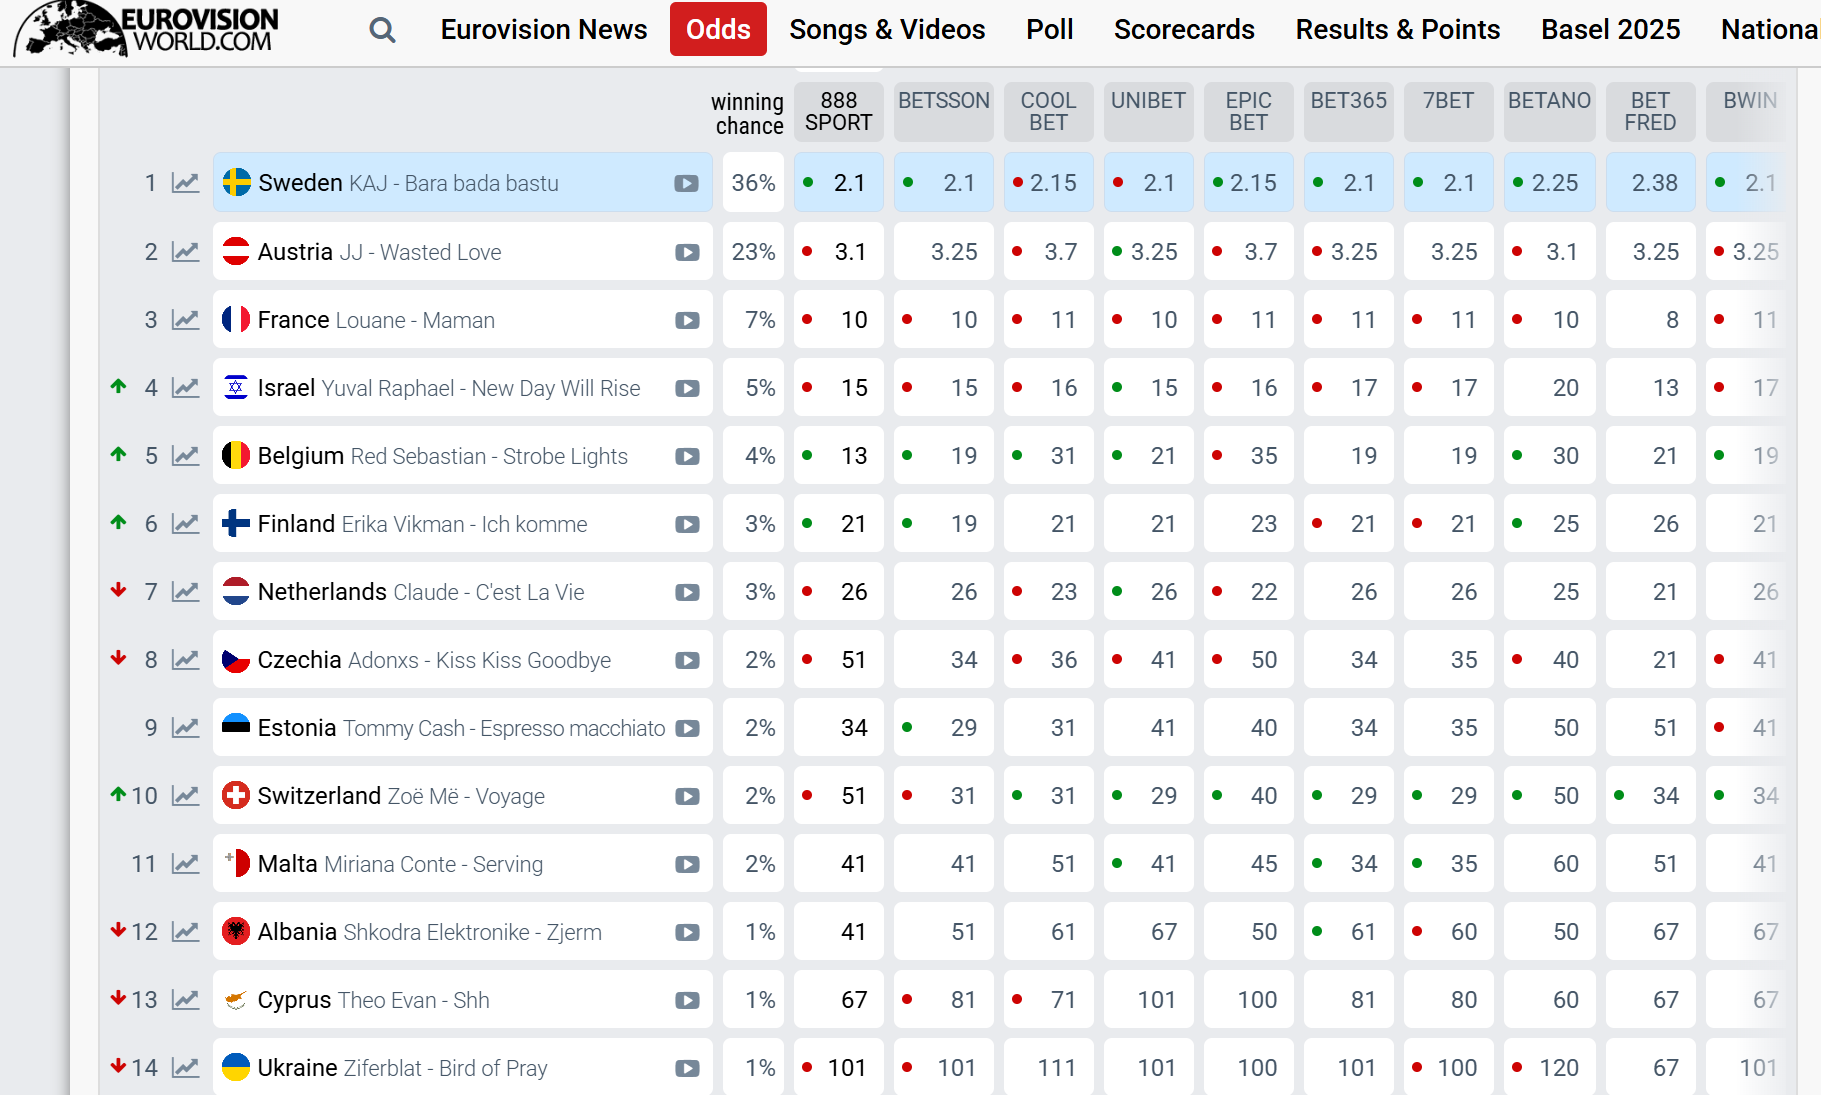Open the Netherlands Claude entry link

click(421, 592)
